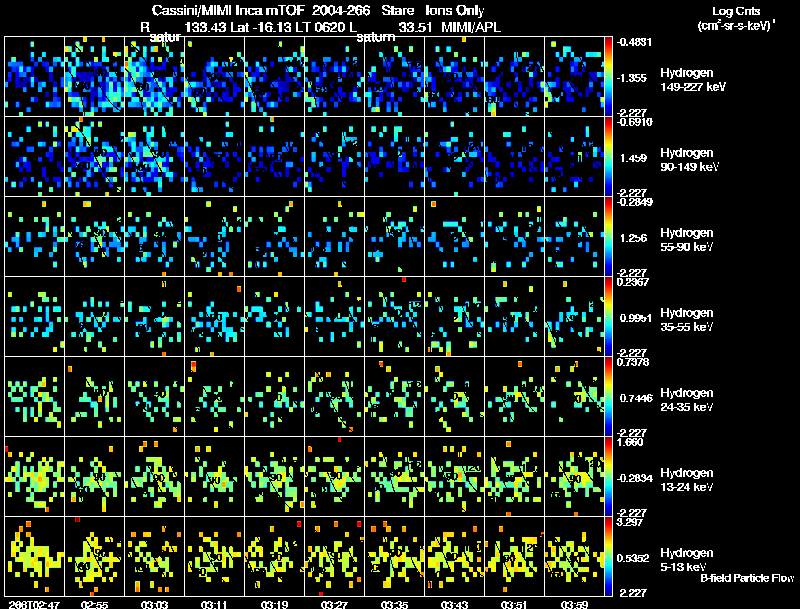The width and height of the screenshot is (800, 609).
Task: Click the 266T02:47 time axis label
Action: 34,604
